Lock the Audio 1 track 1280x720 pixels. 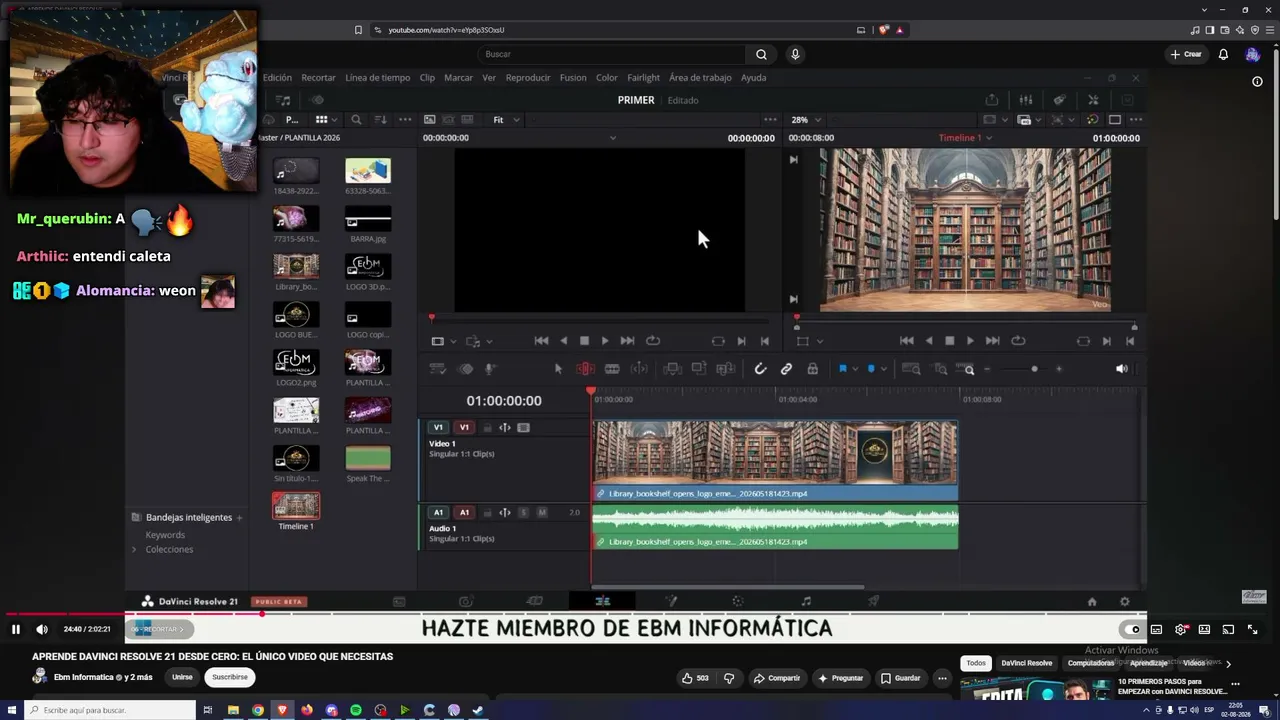(x=487, y=513)
